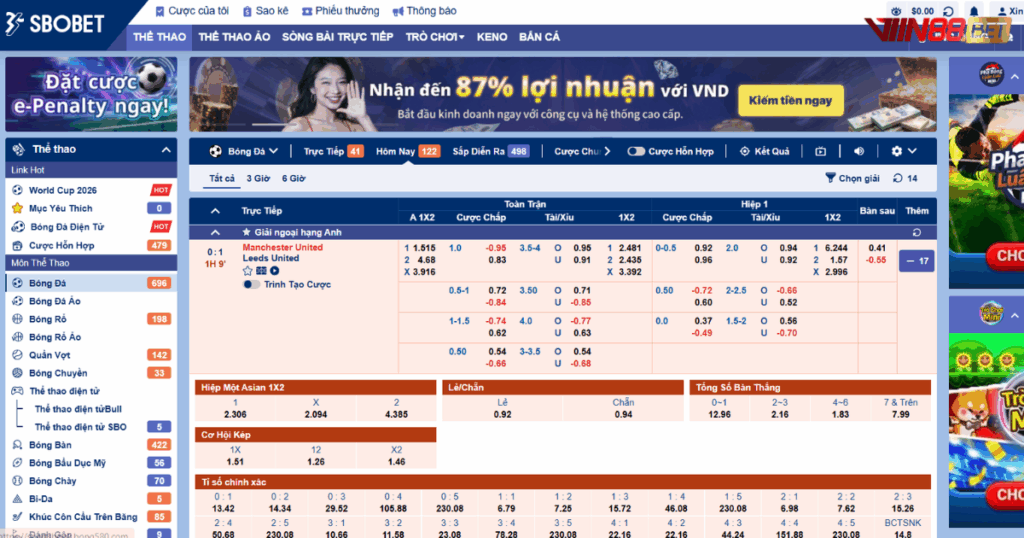Select Bóng Bầu Dục Mỹ icon

(x=18, y=463)
